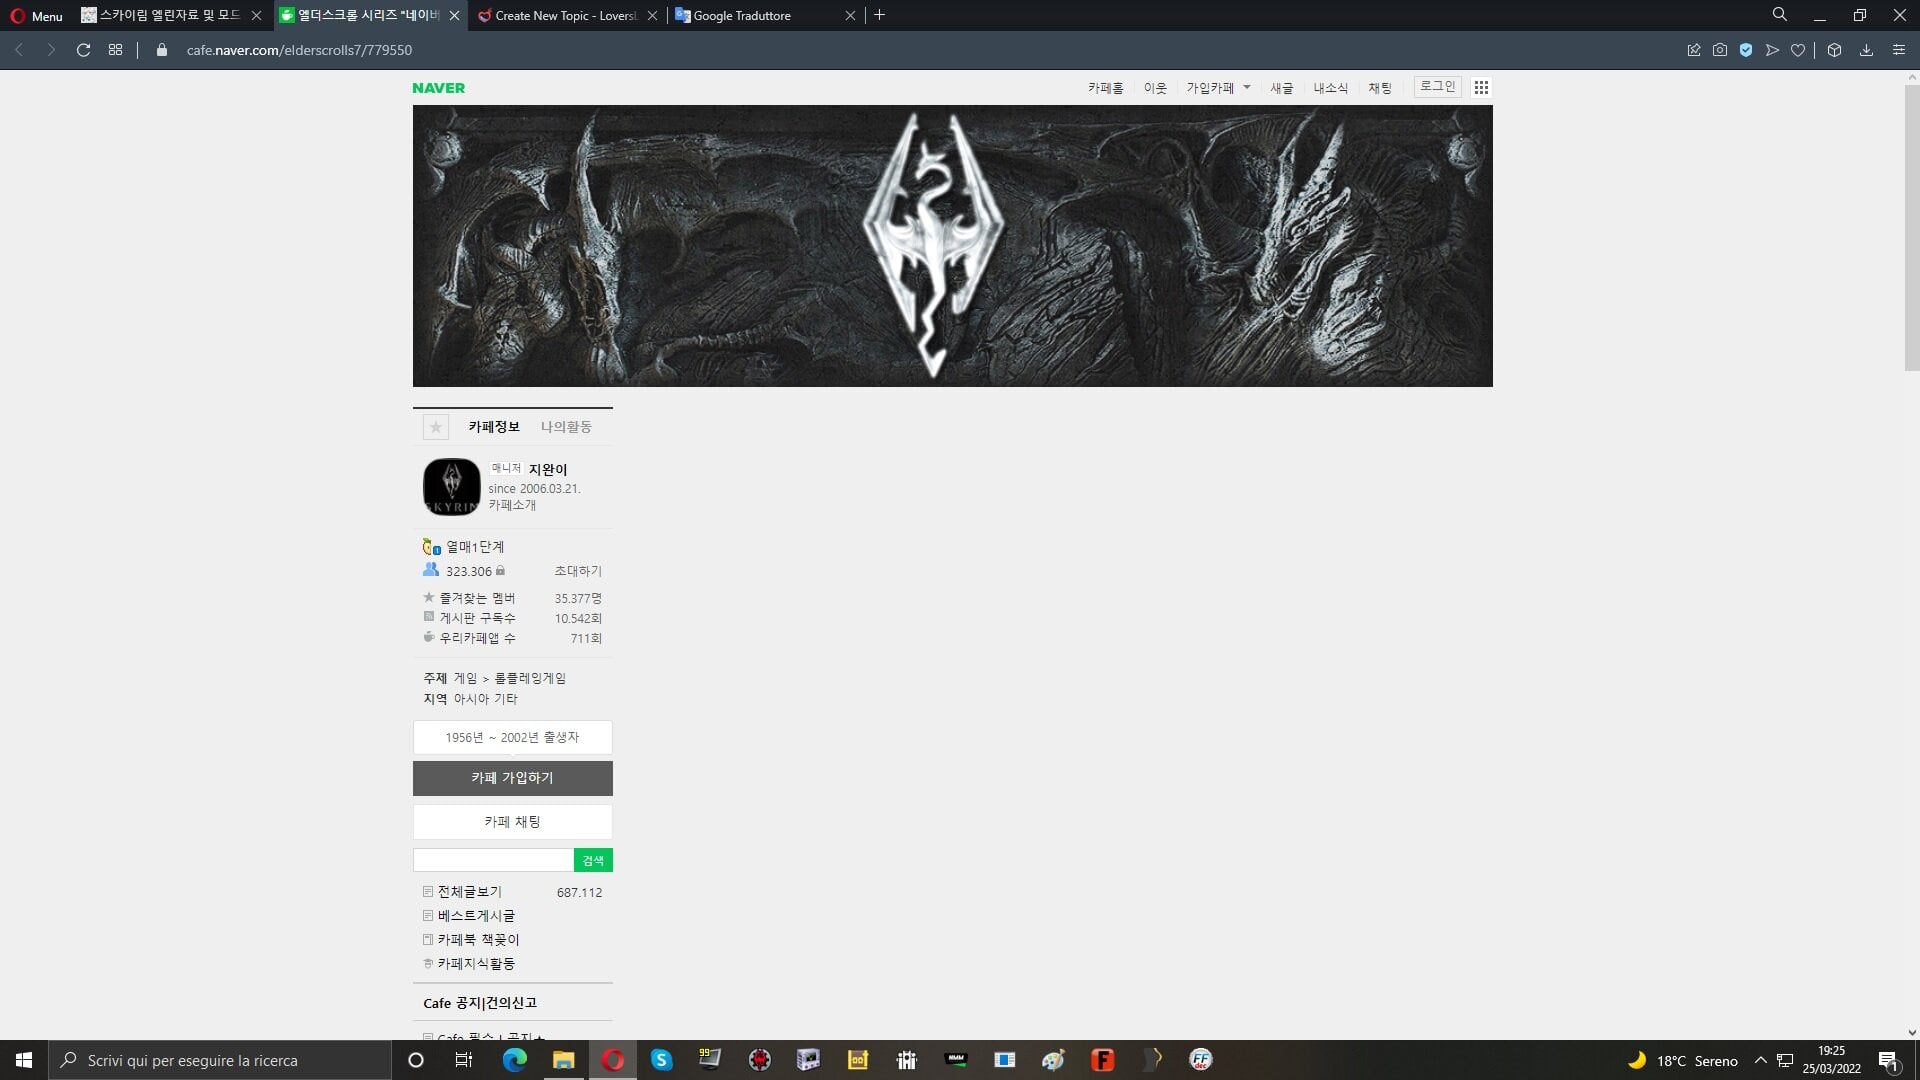Image resolution: width=1920 pixels, height=1080 pixels.
Task: Select the 카페정보 tab
Action: tap(494, 427)
